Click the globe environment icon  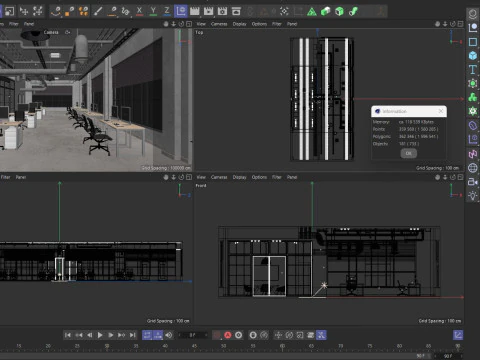[473, 168]
